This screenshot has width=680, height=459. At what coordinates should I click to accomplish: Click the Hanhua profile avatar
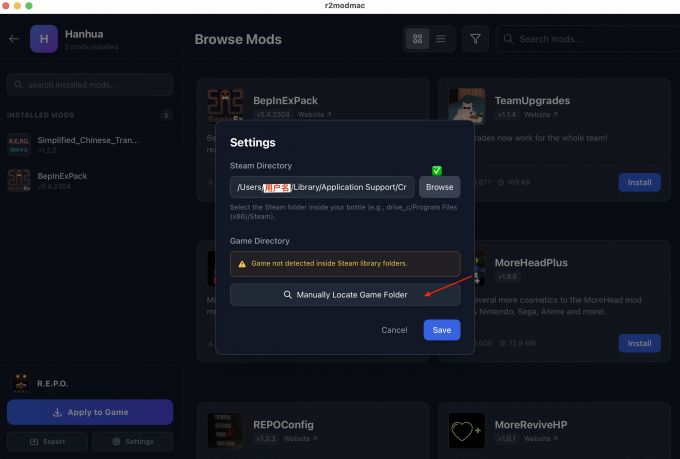[x=44, y=39]
